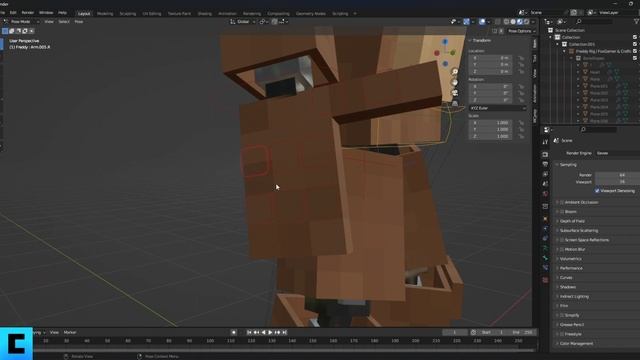Open the View Layer properties tab icon
Screen dimensions: 640x360
[x=545, y=174]
